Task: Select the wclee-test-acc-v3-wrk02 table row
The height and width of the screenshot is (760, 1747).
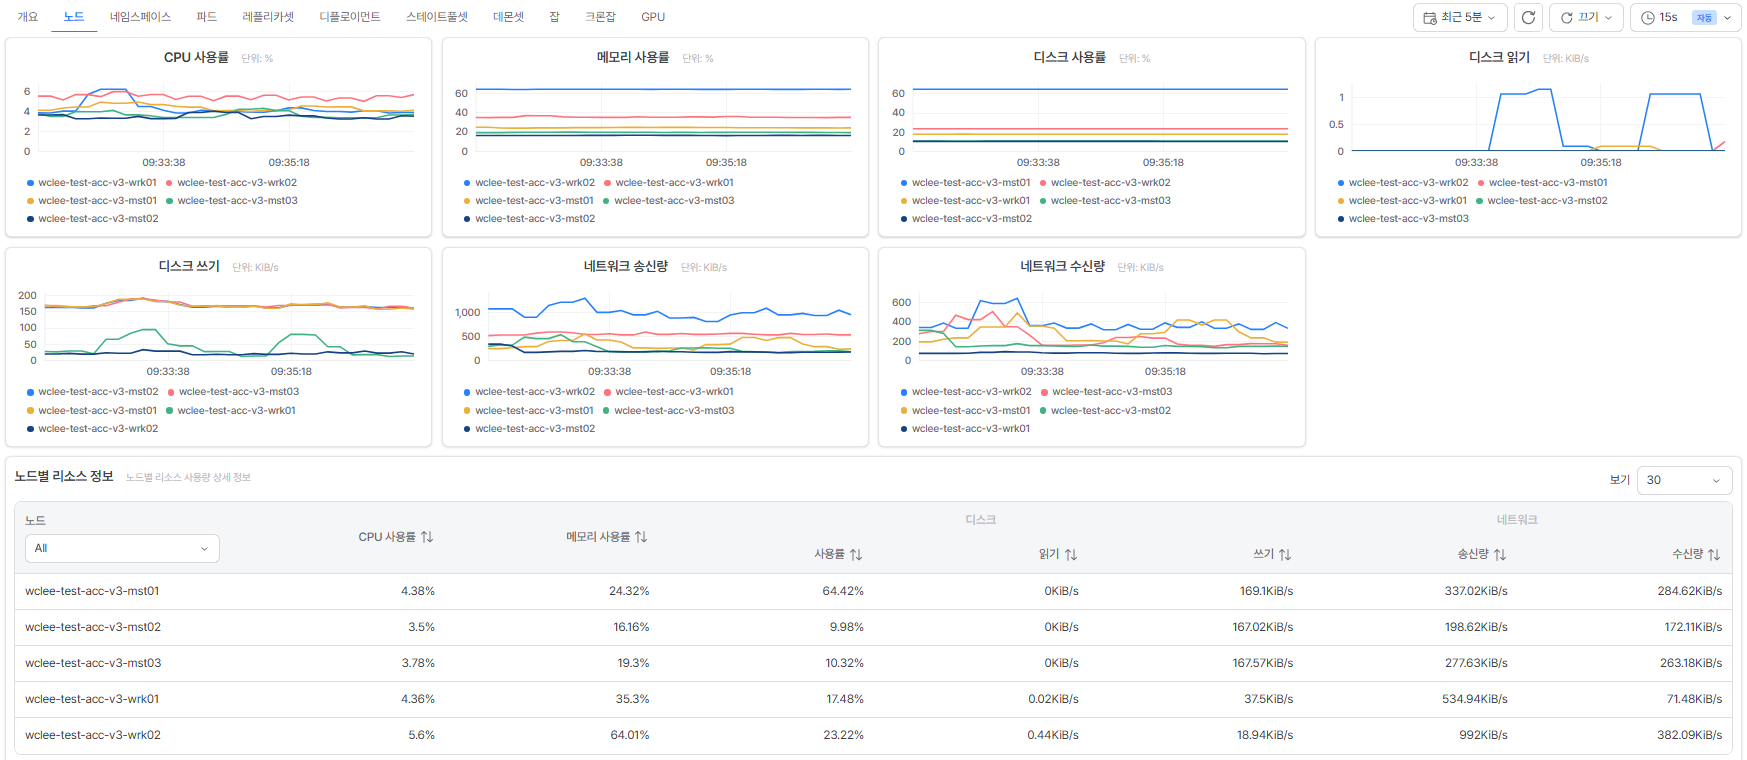Action: [x=873, y=735]
